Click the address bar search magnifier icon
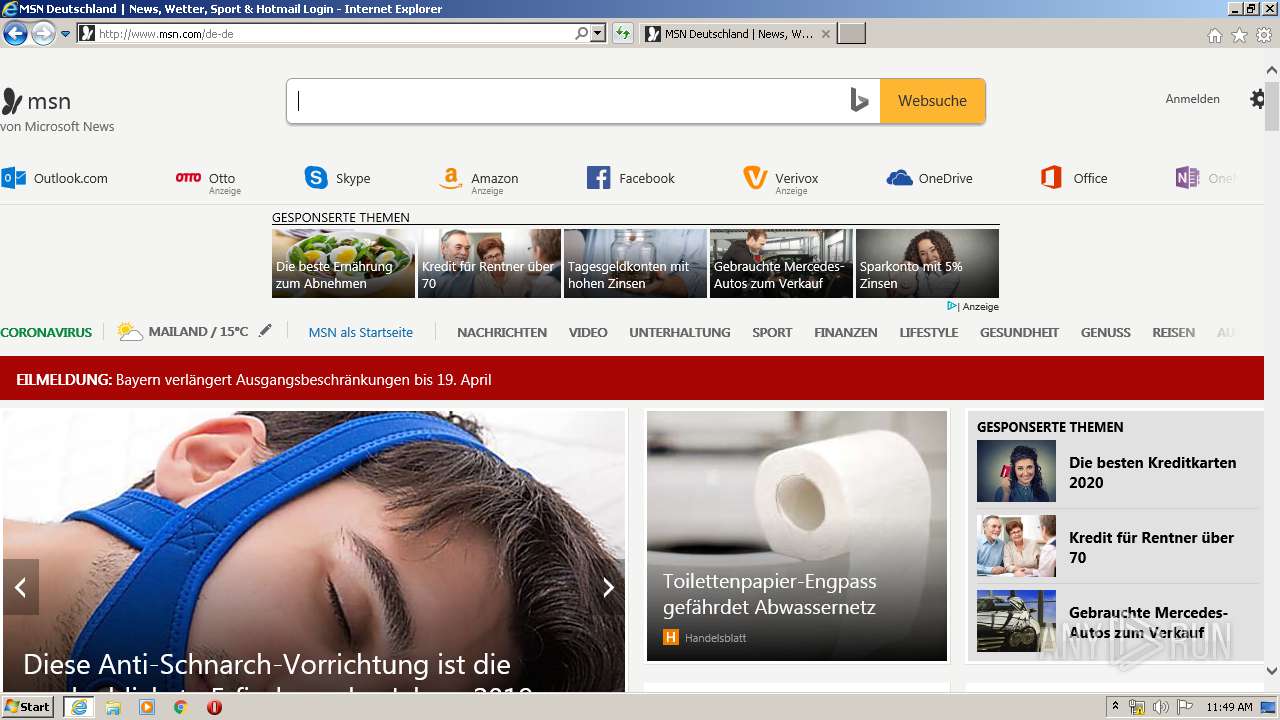1280x720 pixels. tap(581, 34)
